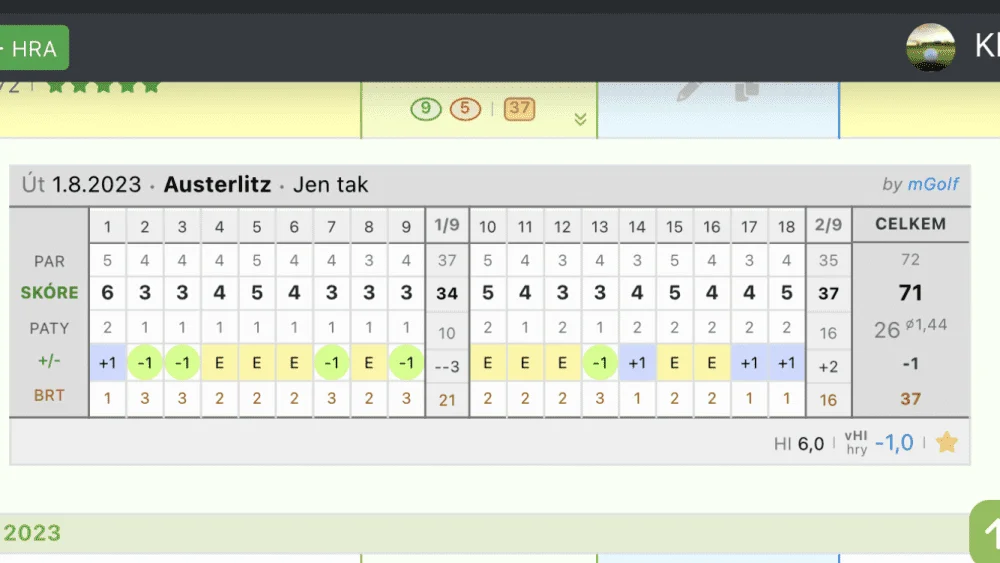The image size is (1000, 563).
Task: Click the gold favorite star icon
Action: coord(946,442)
